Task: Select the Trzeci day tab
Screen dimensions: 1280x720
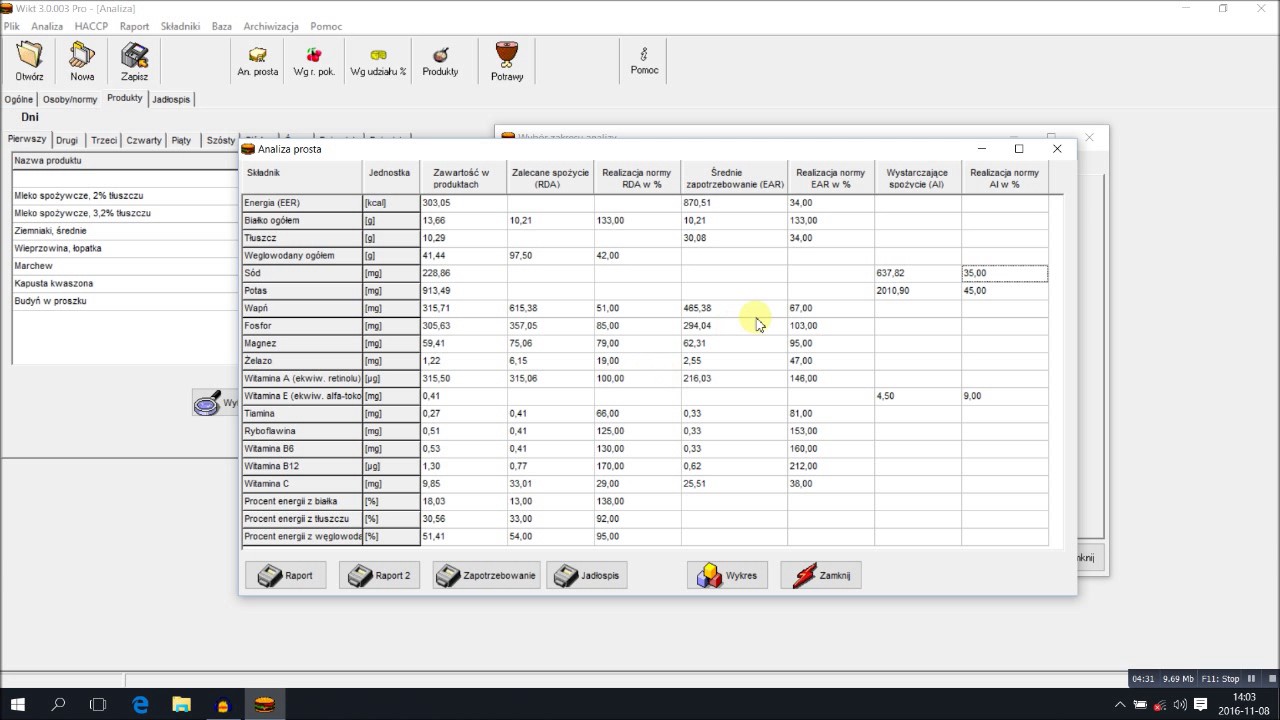Action: [104, 141]
